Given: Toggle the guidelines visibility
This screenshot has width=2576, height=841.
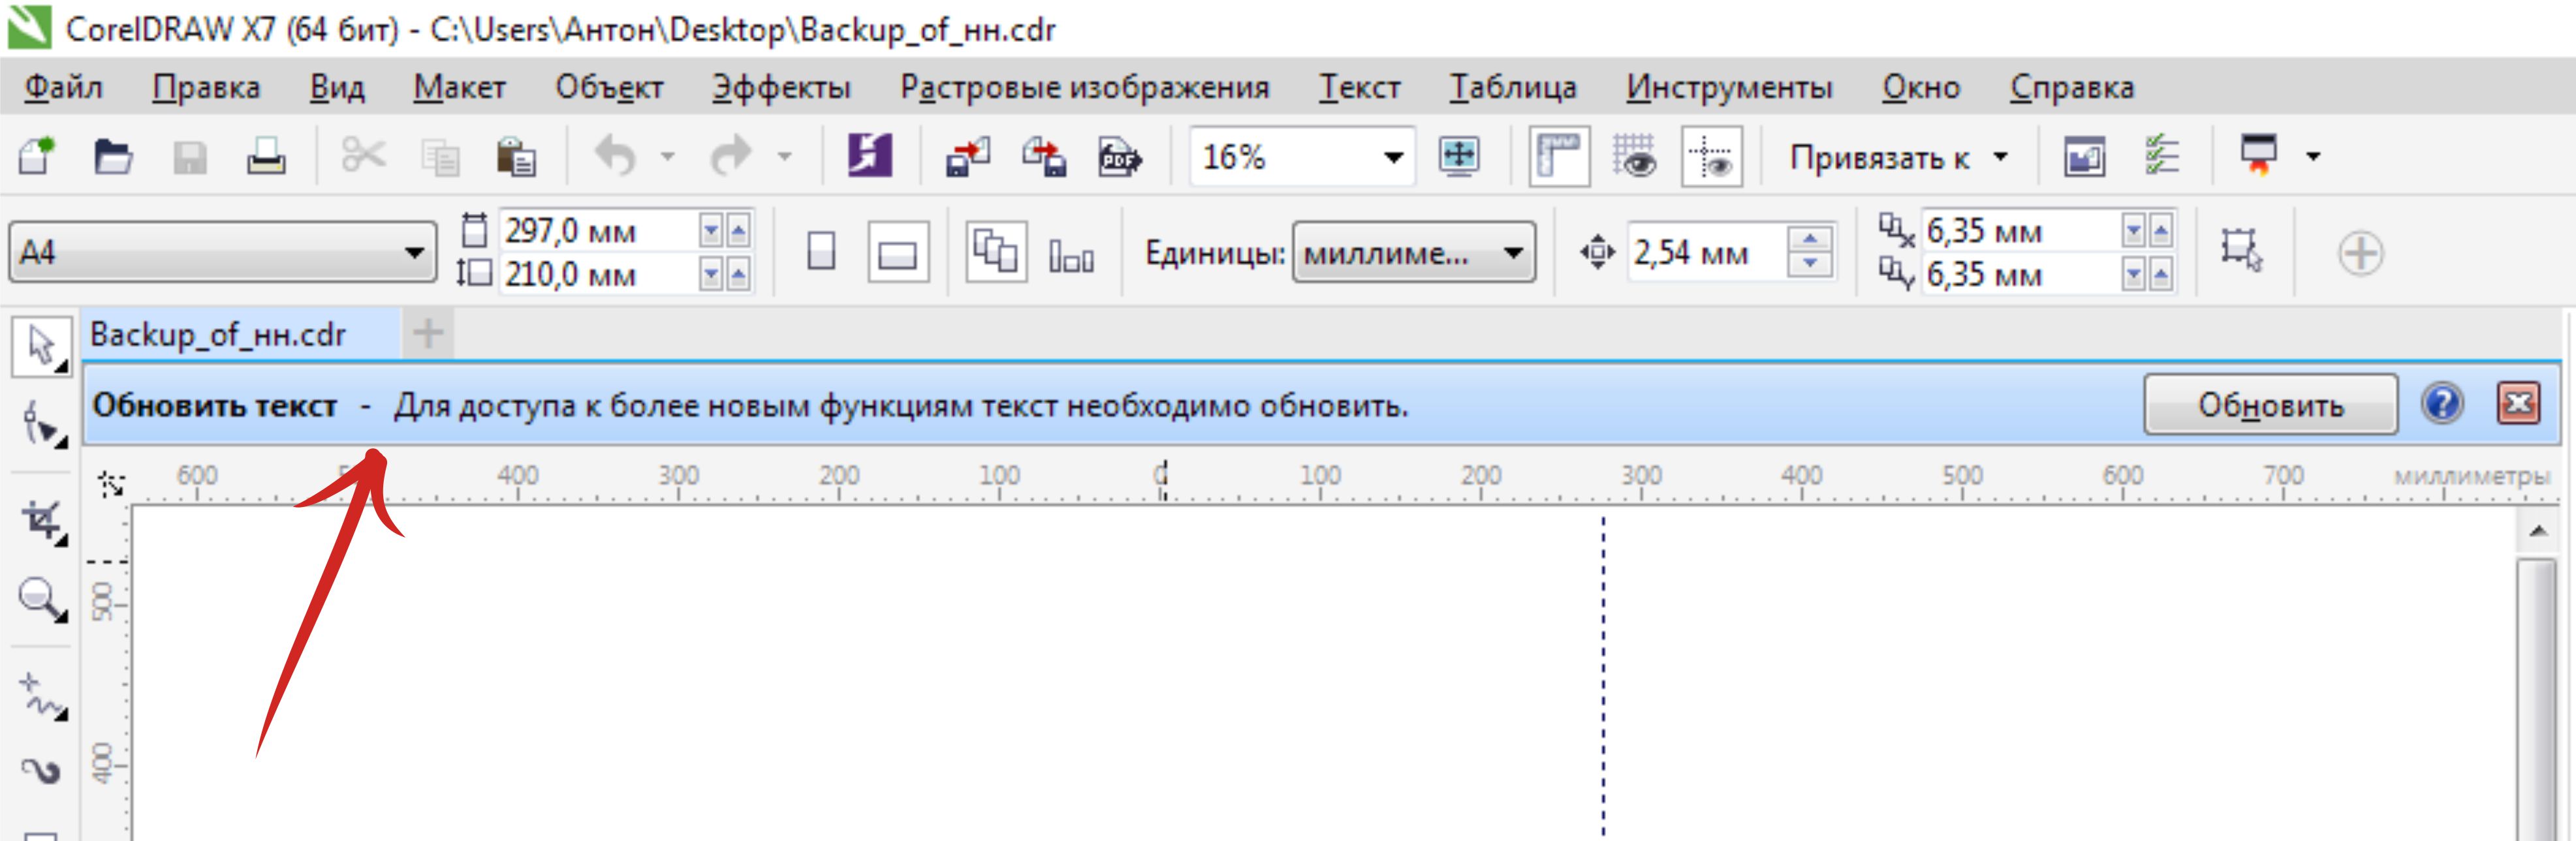Looking at the screenshot, I should (1712, 156).
